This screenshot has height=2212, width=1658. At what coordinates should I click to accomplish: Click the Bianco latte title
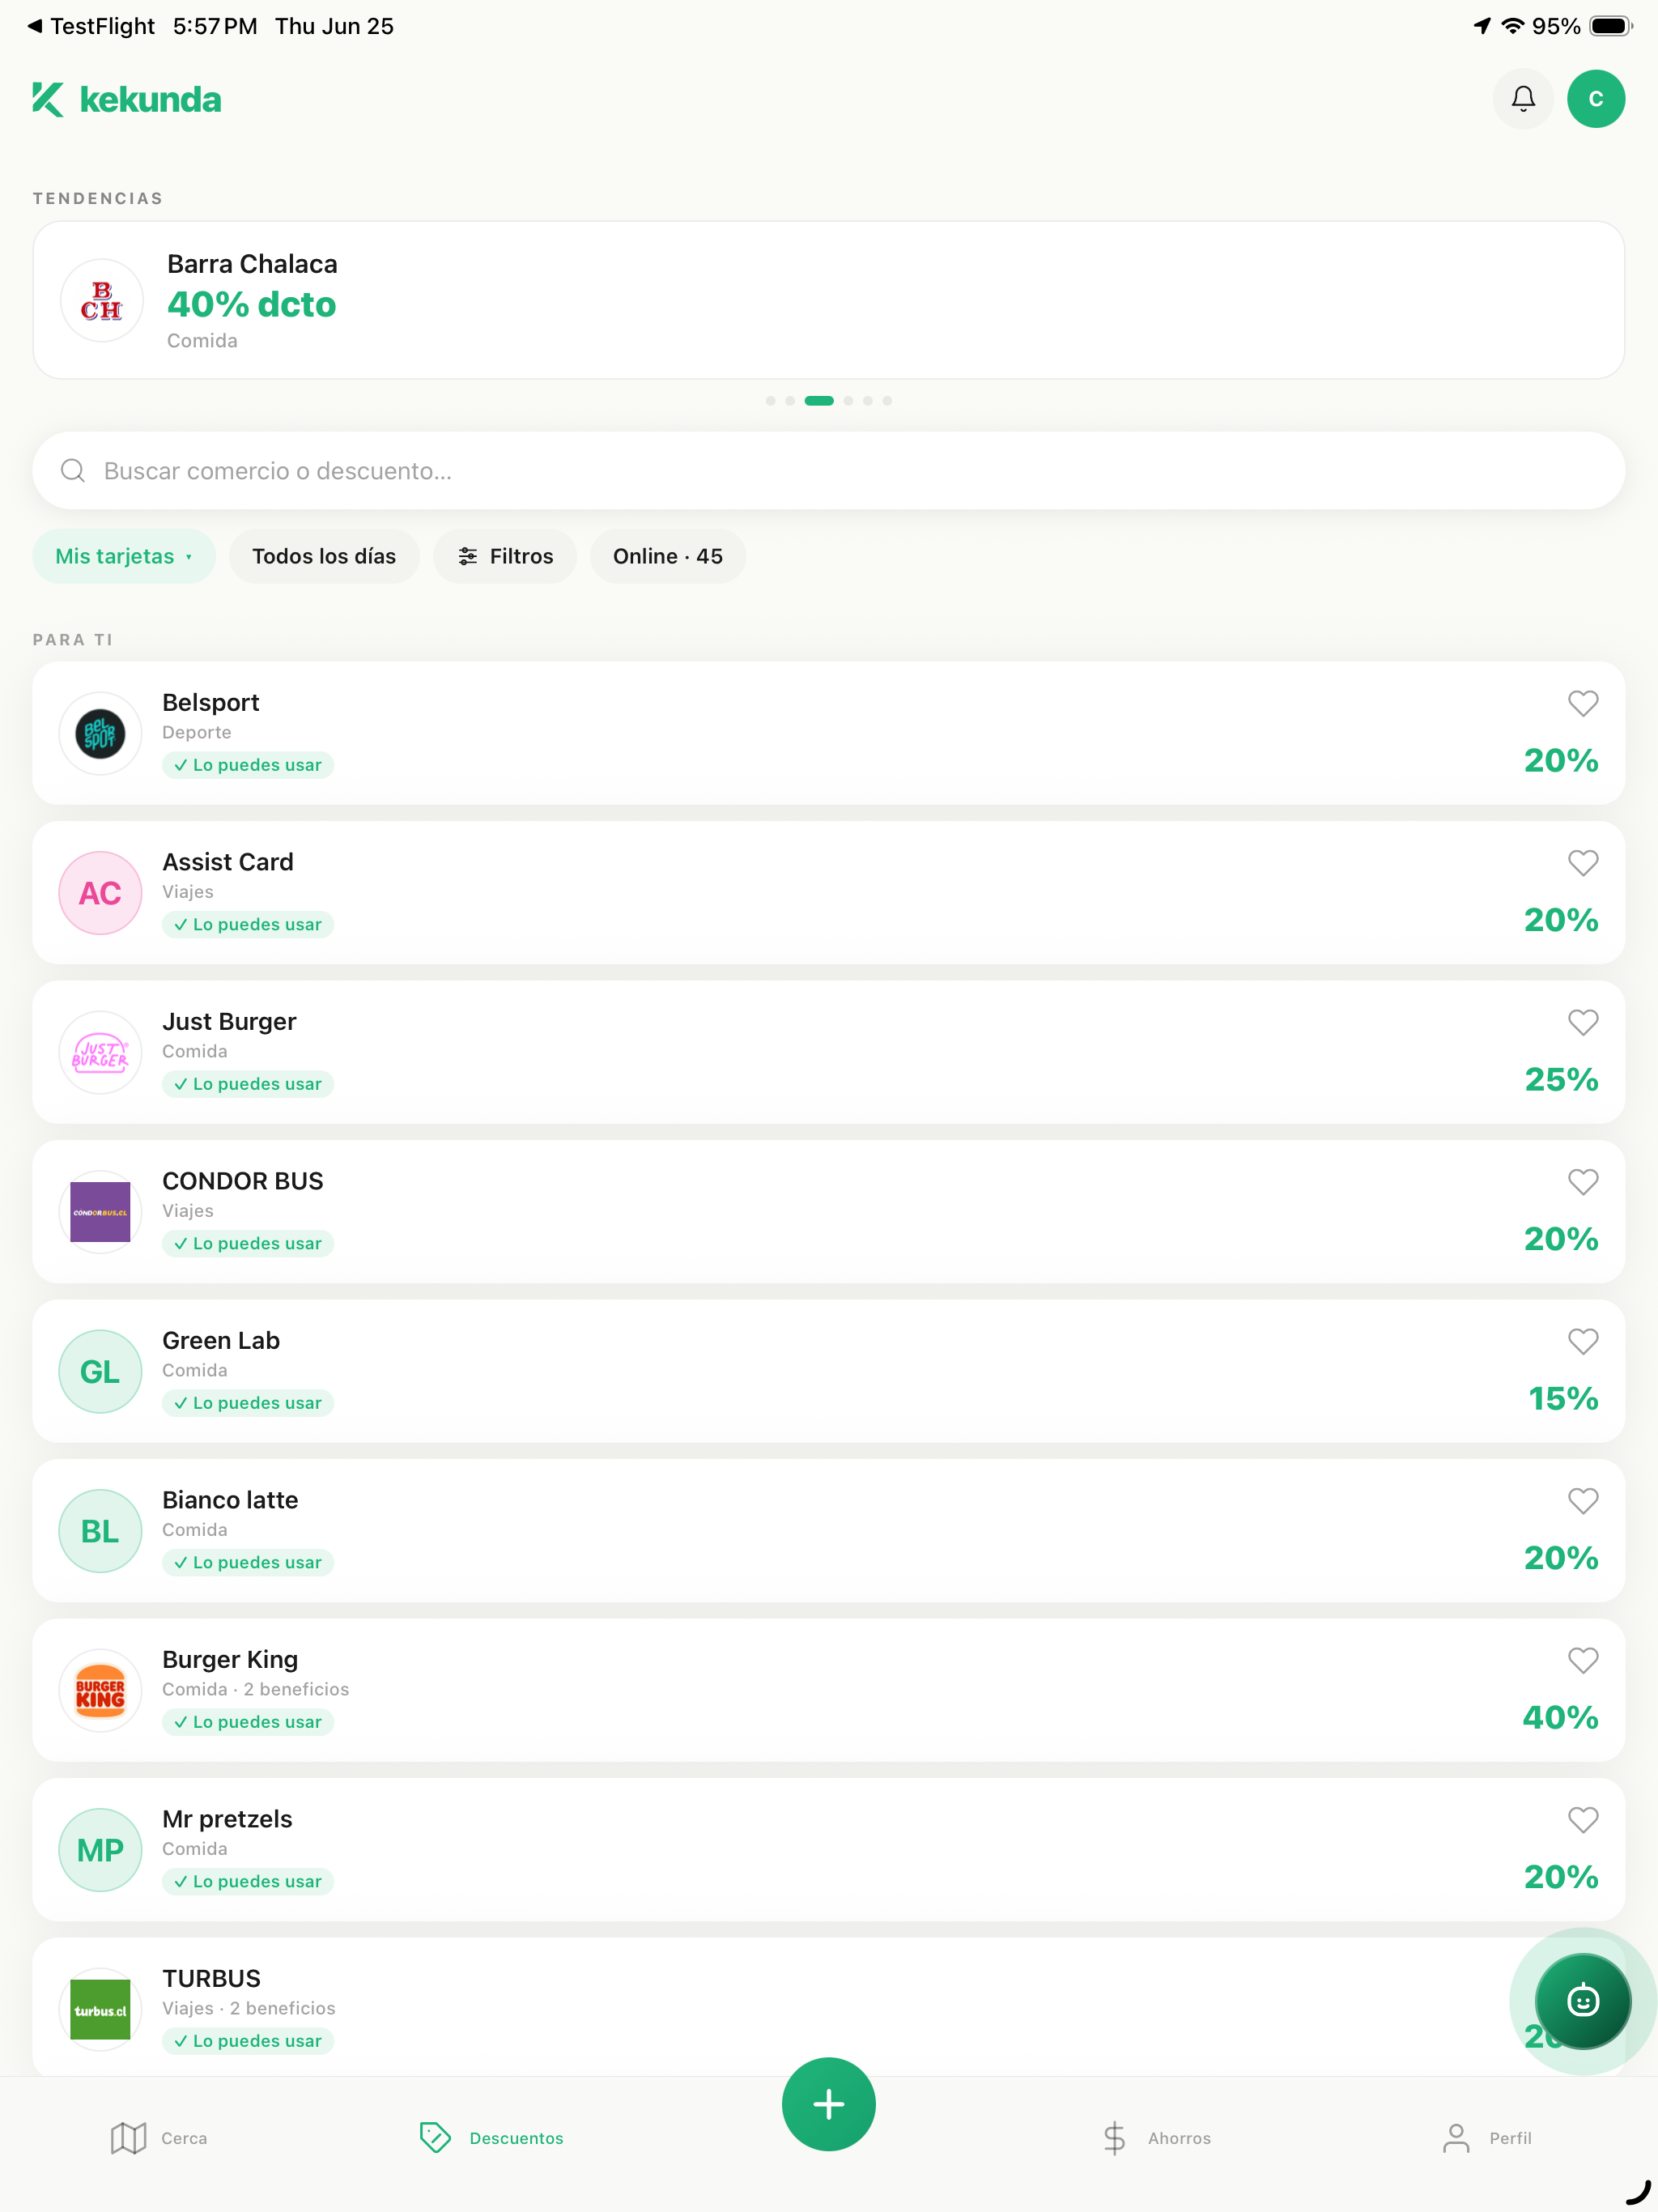(x=230, y=1500)
